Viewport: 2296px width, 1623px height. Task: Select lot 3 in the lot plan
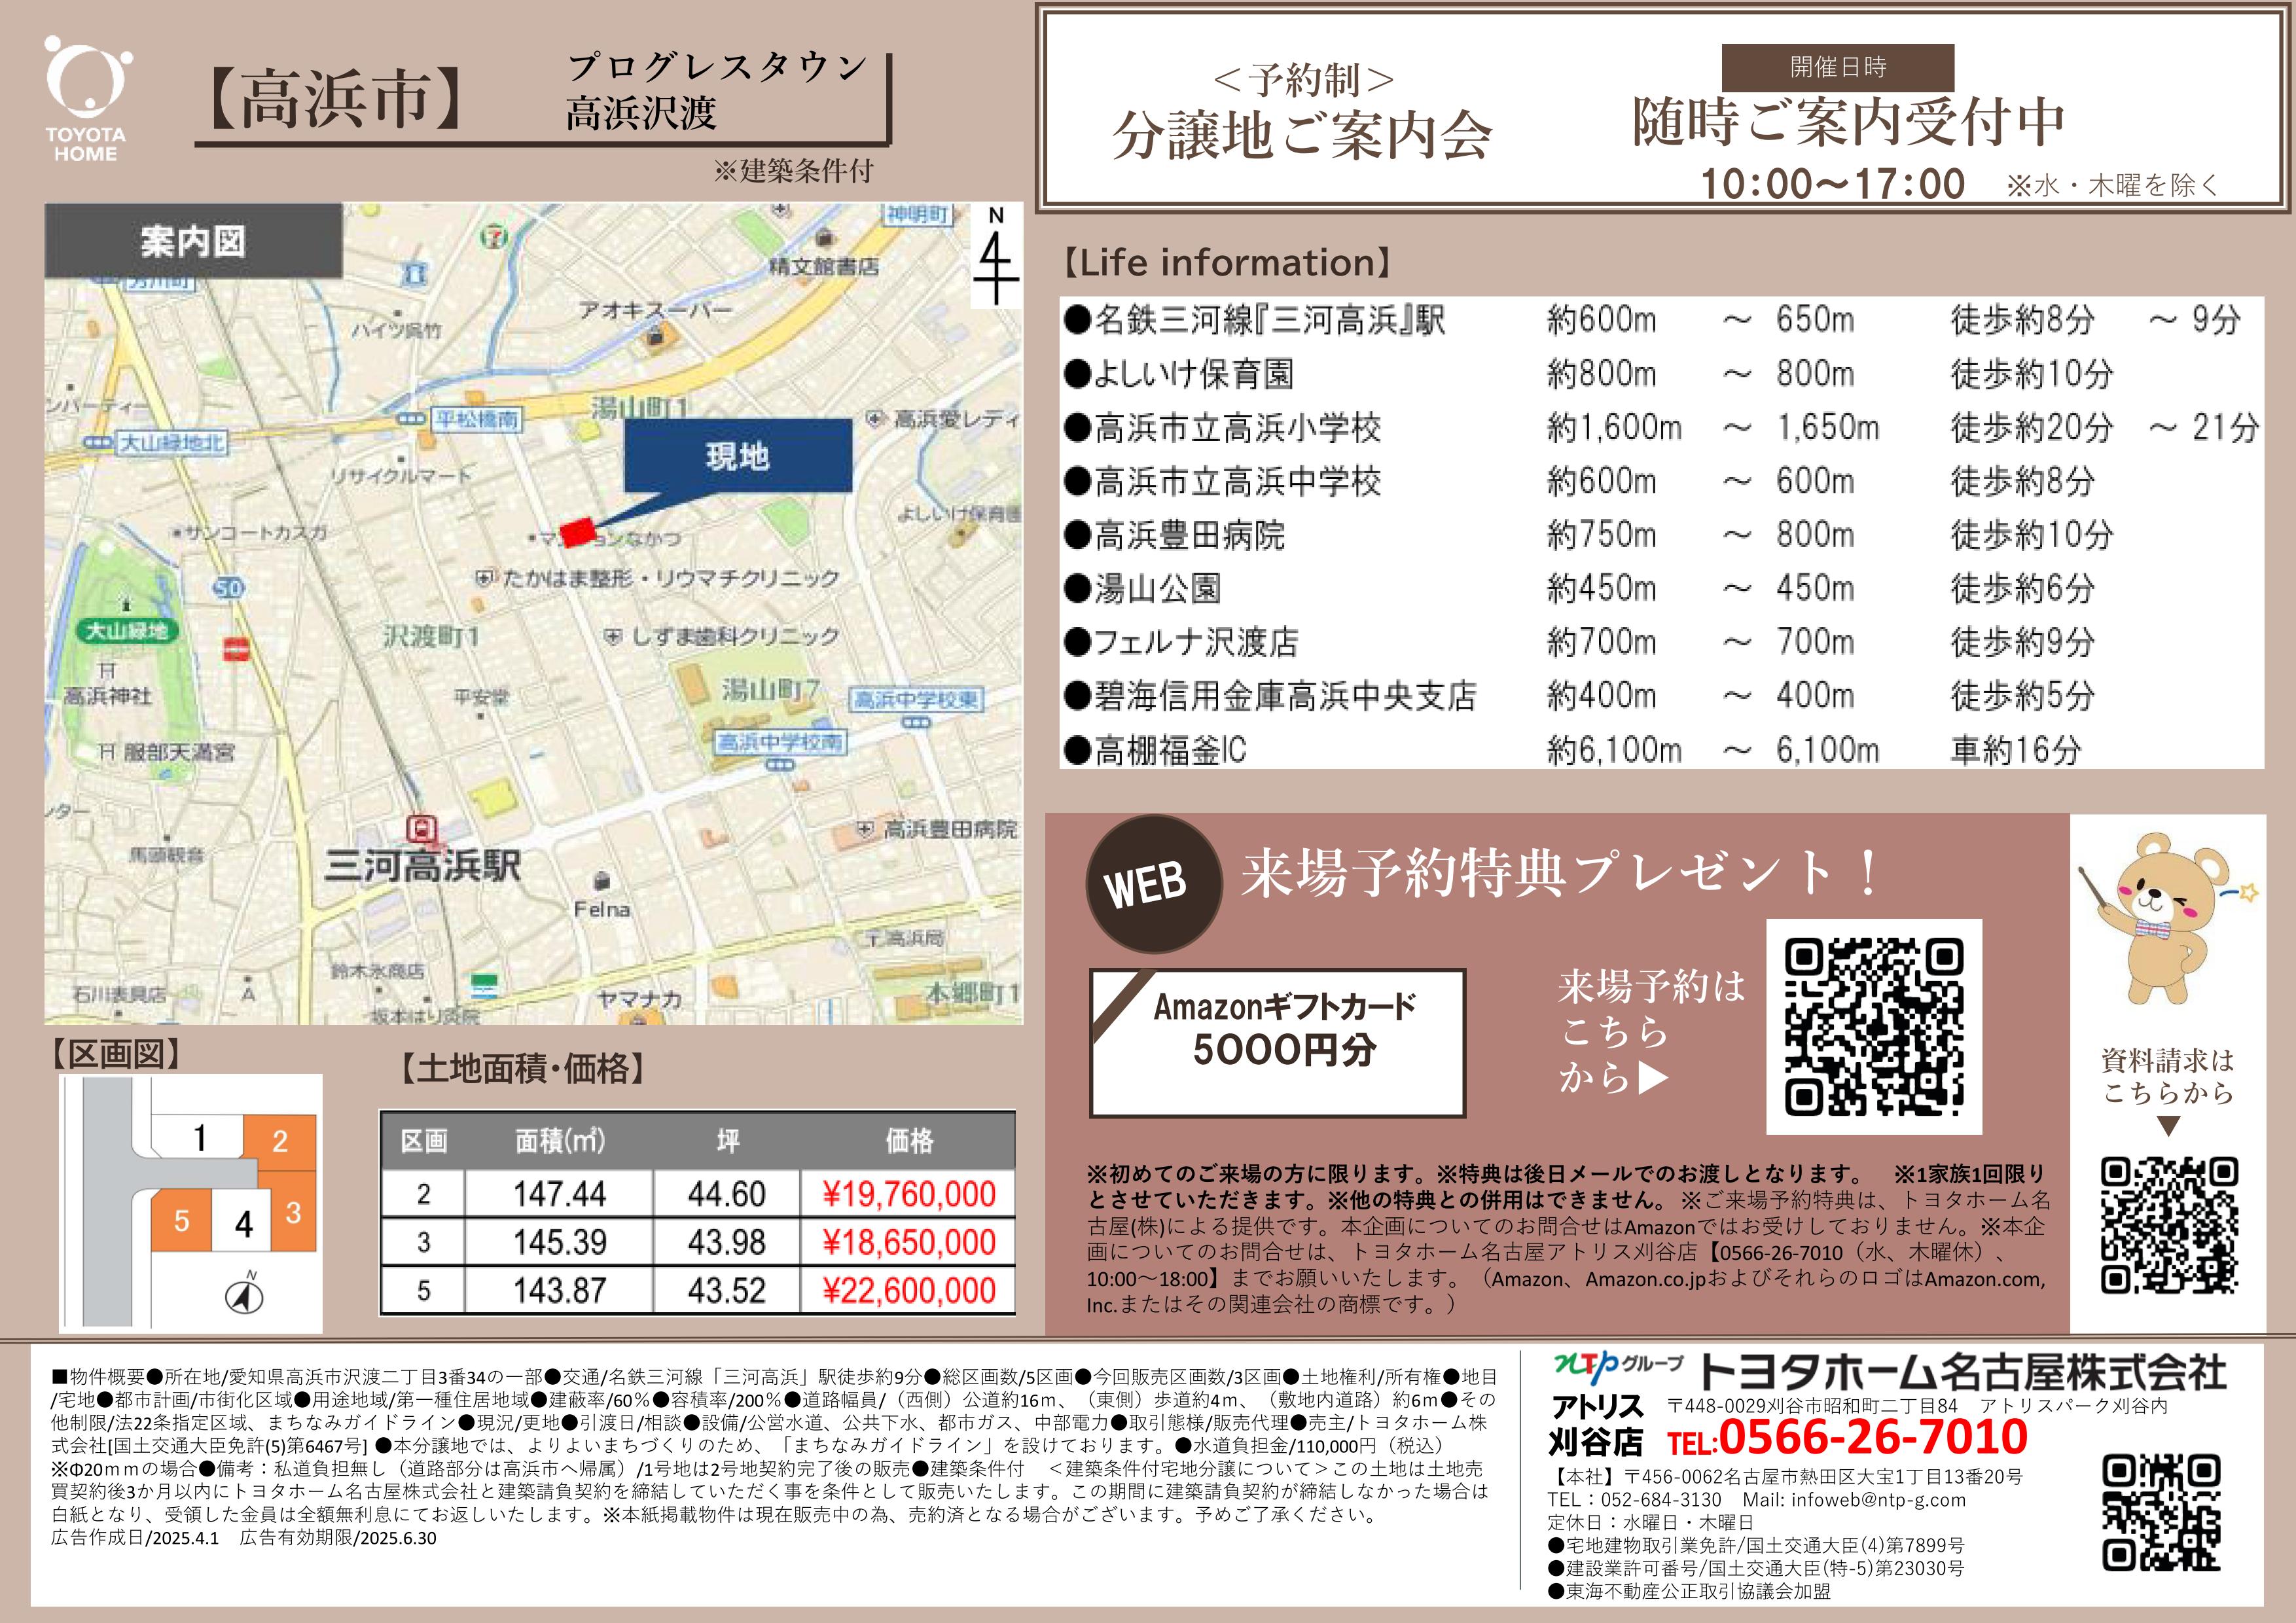pyautogui.click(x=294, y=1213)
